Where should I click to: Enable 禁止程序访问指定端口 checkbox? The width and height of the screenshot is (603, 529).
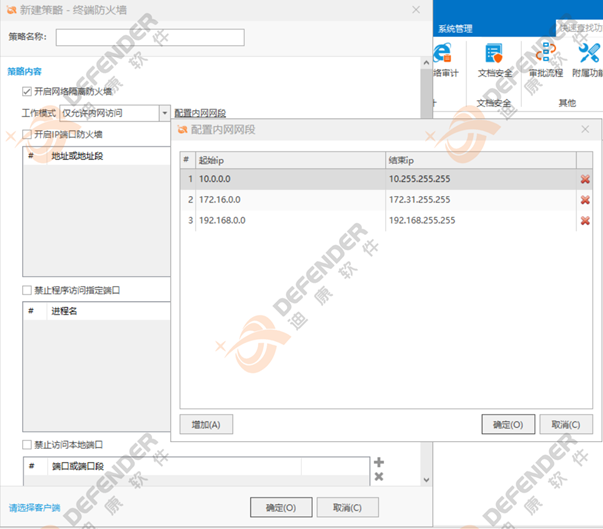pos(27,290)
